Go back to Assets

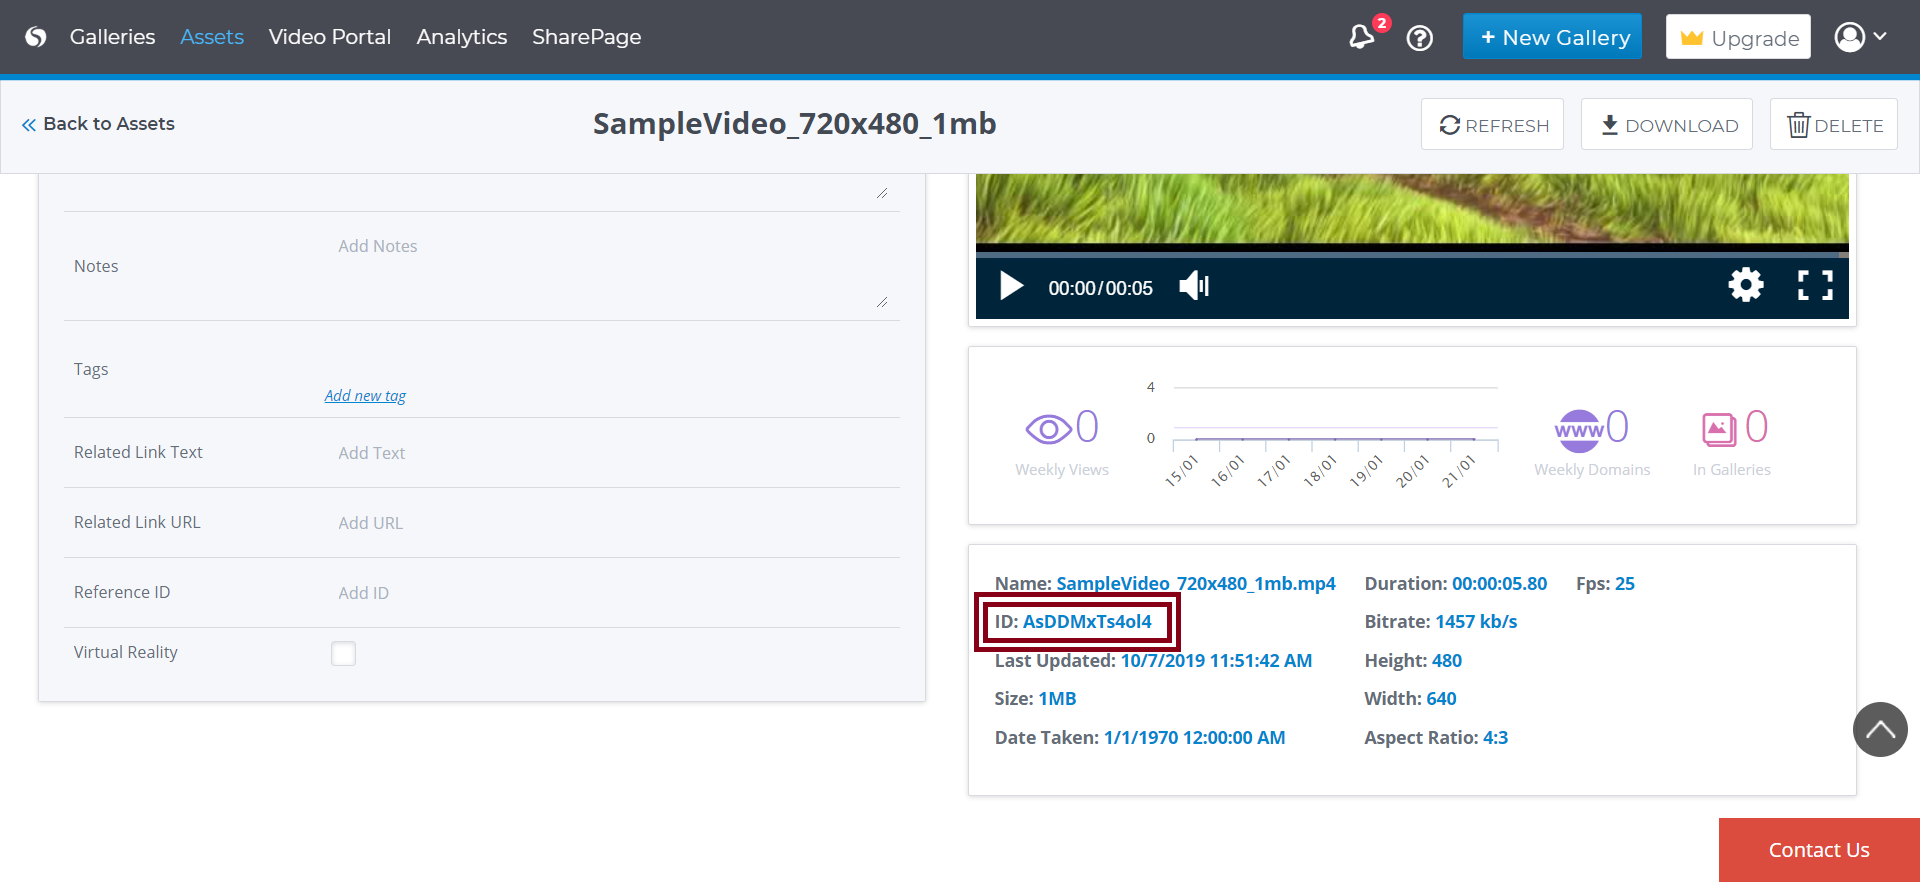pyautogui.click(x=98, y=124)
